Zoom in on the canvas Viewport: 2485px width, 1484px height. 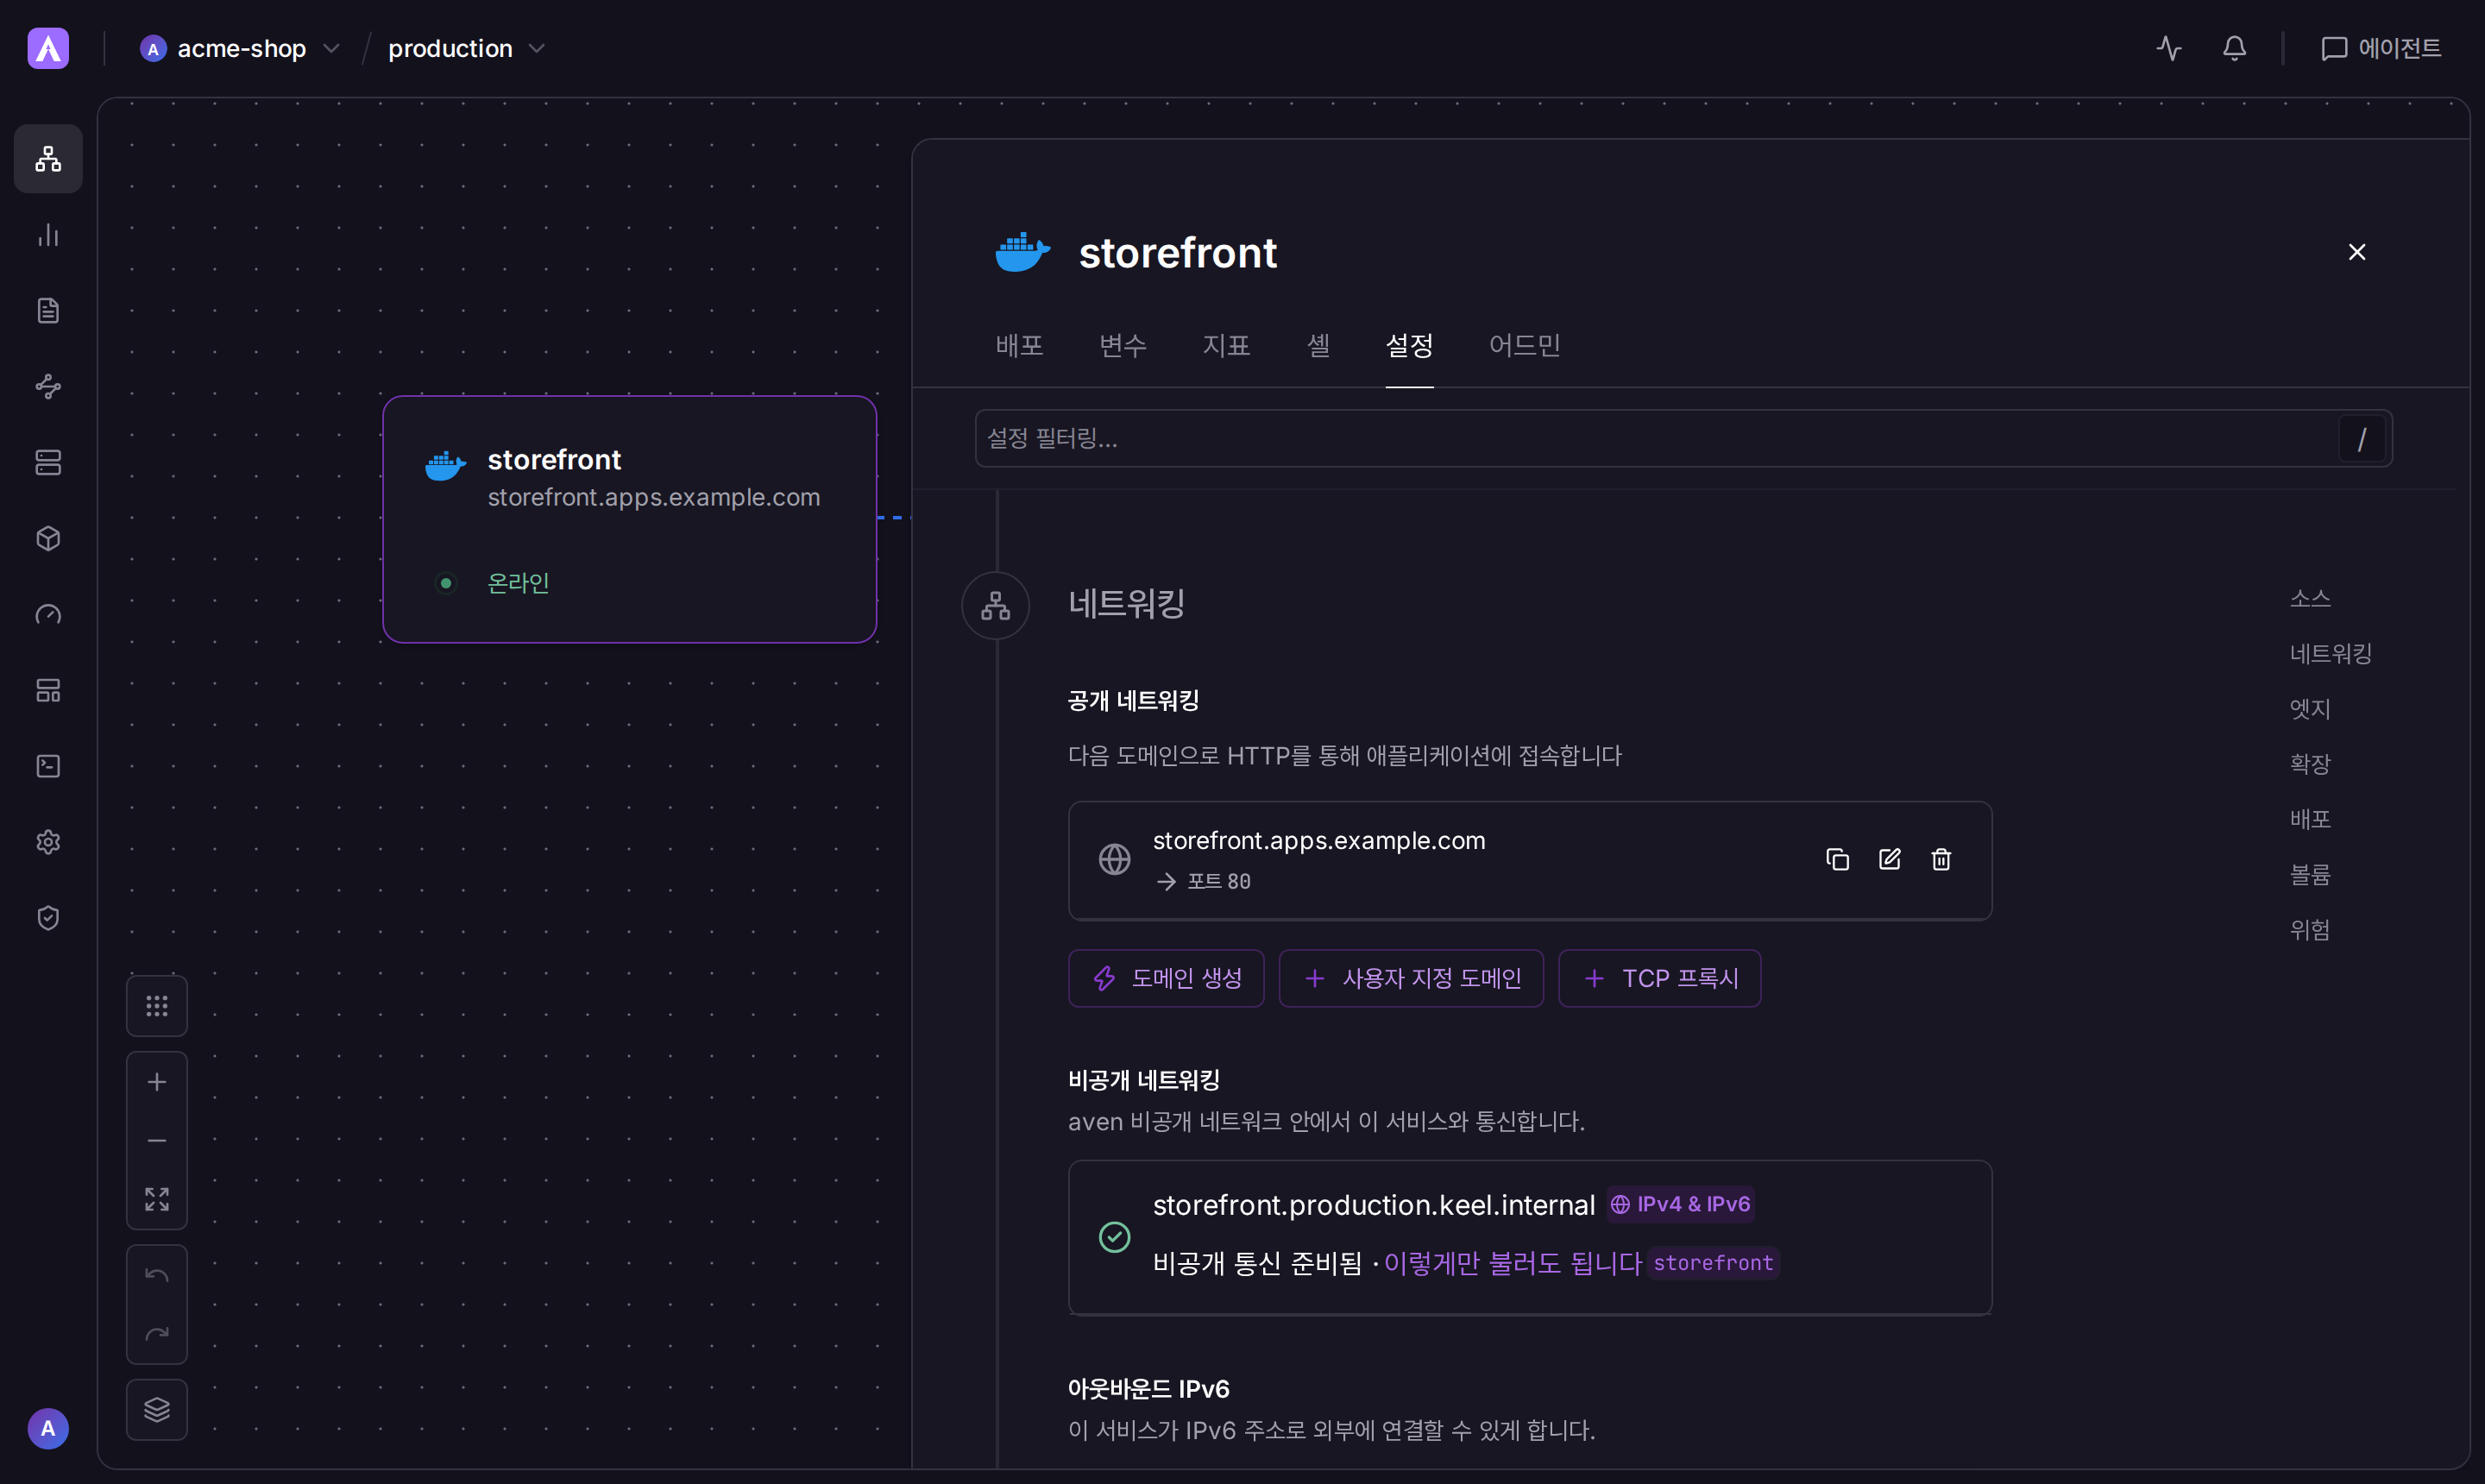click(157, 1082)
